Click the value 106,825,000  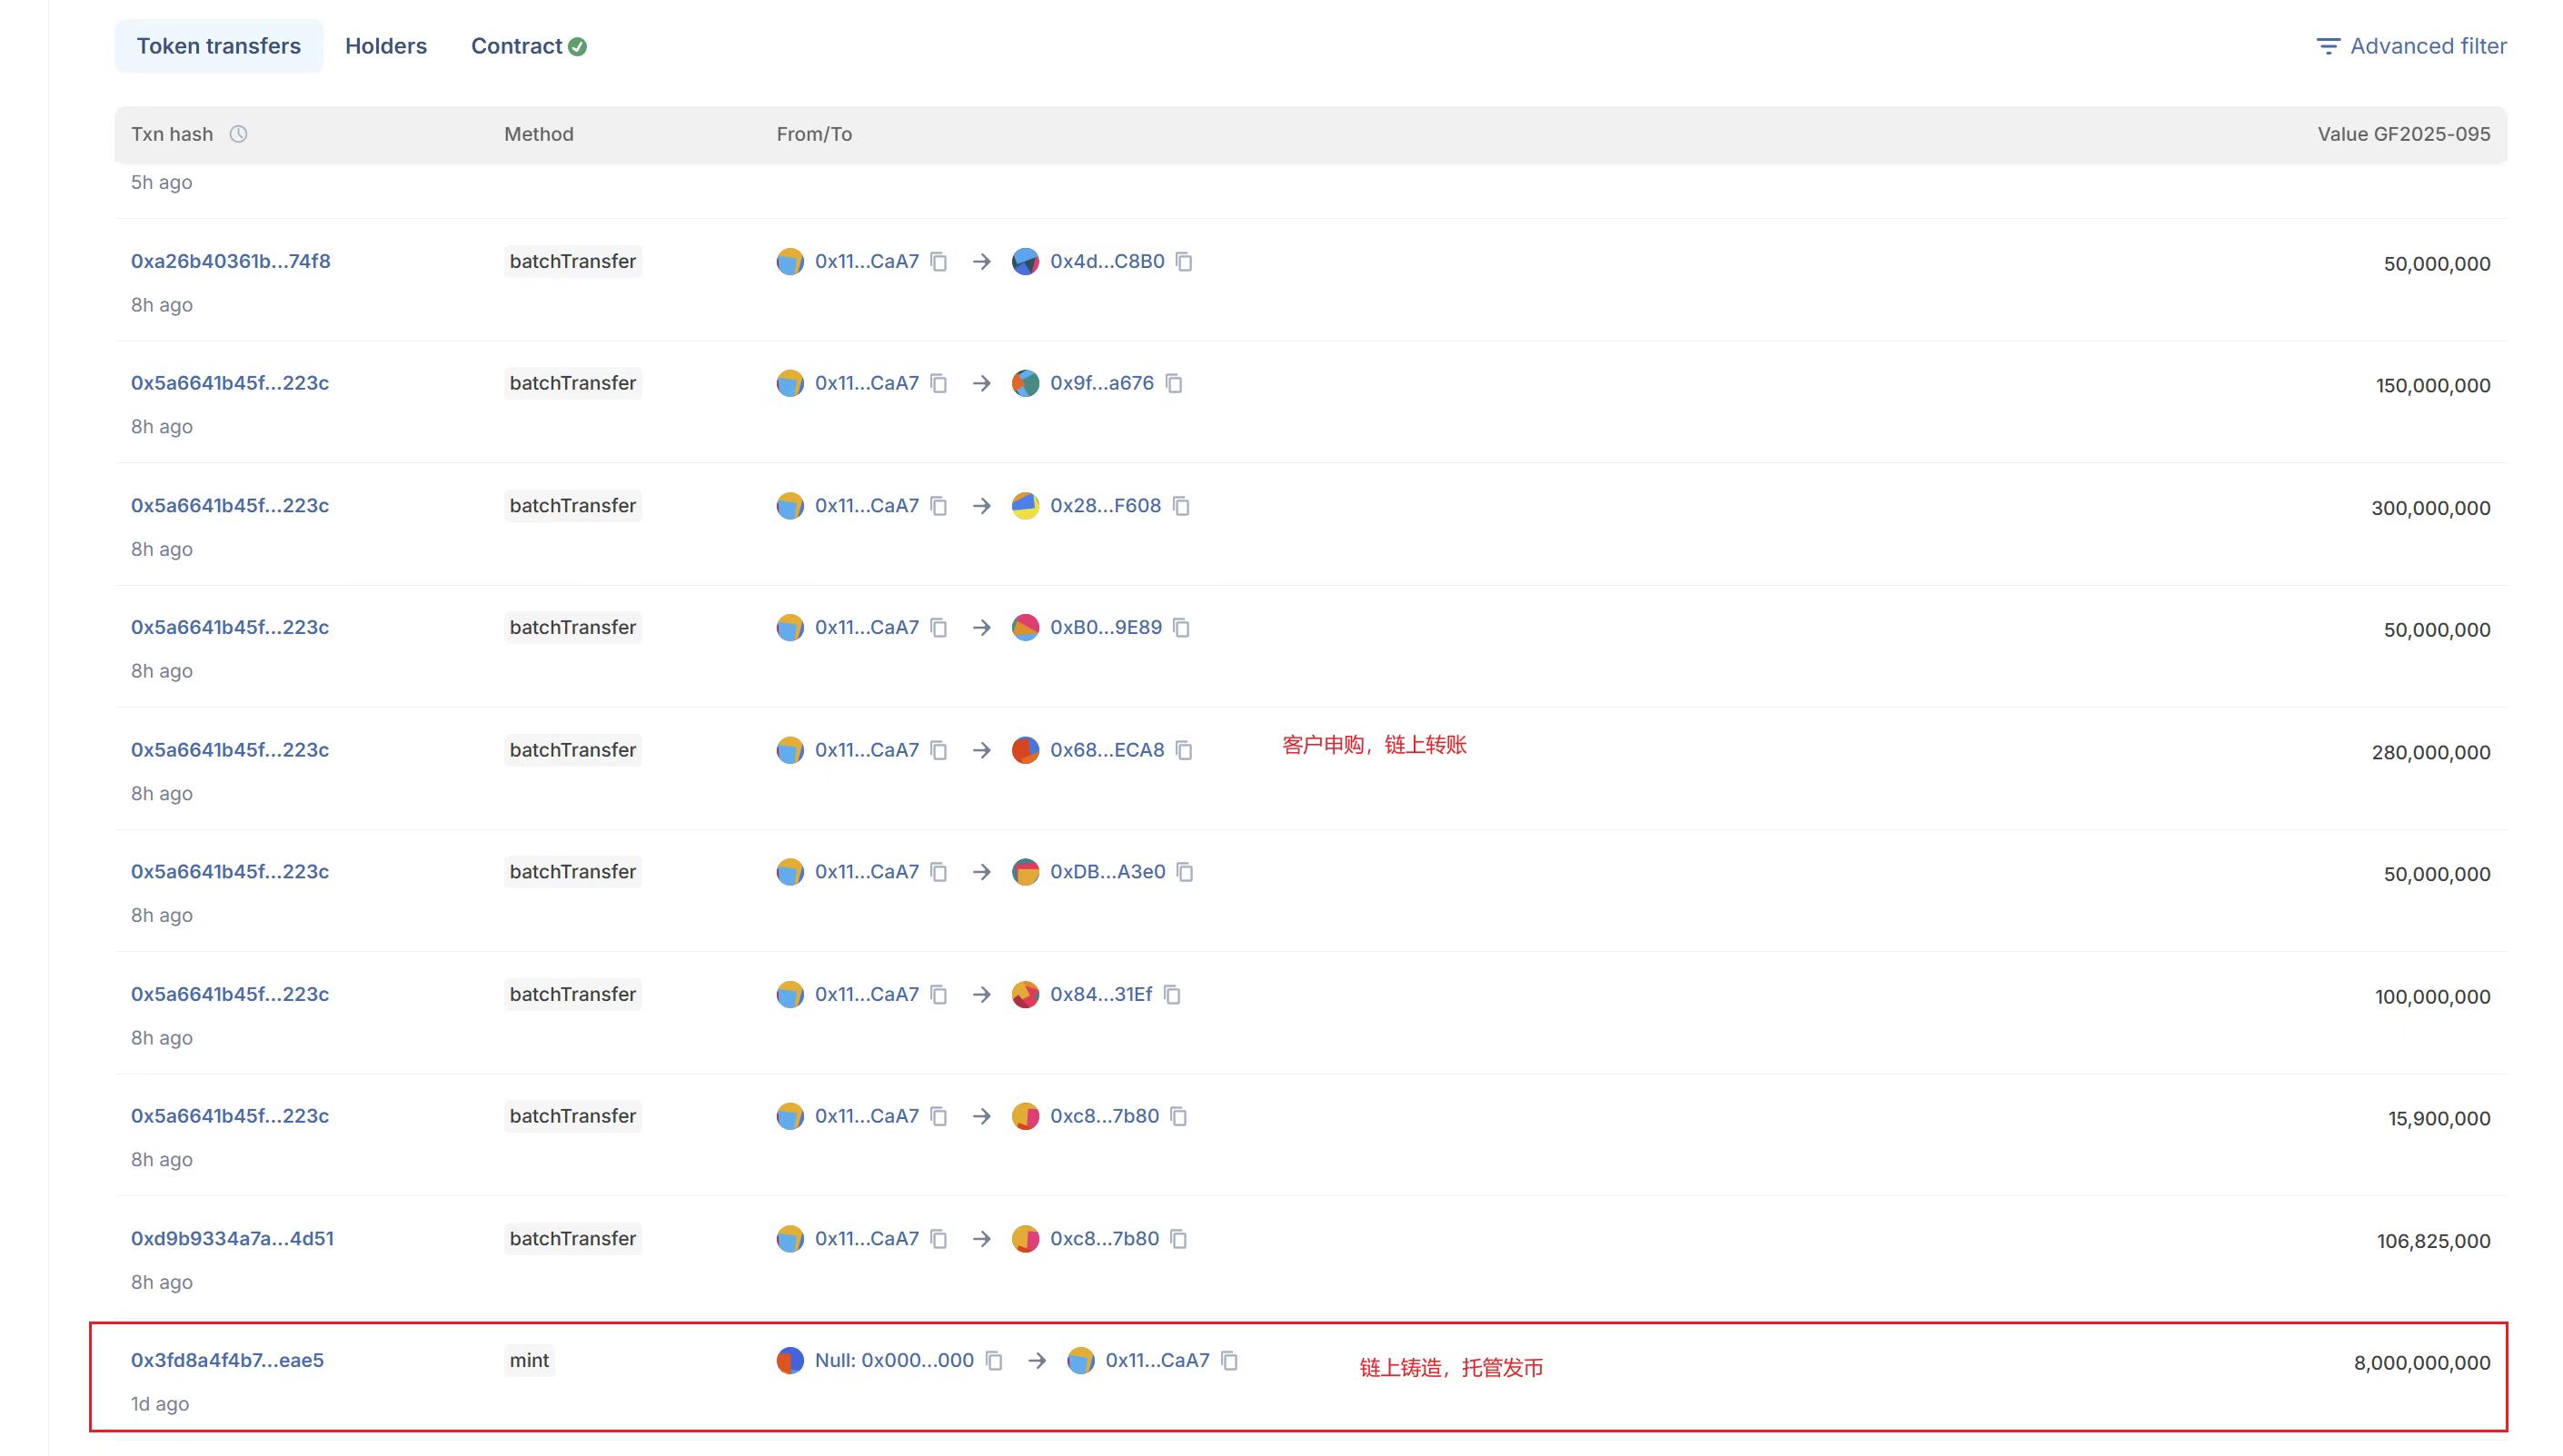(x=2434, y=1241)
